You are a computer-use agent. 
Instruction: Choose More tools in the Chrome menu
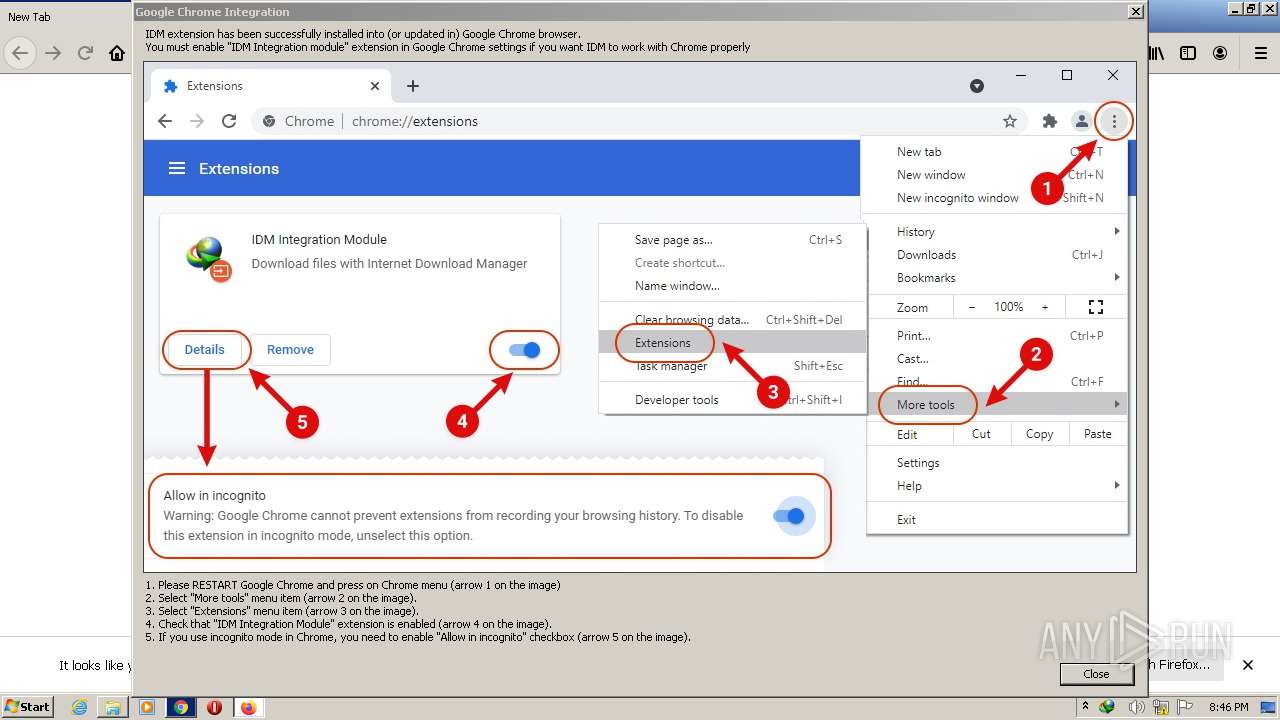point(997,405)
